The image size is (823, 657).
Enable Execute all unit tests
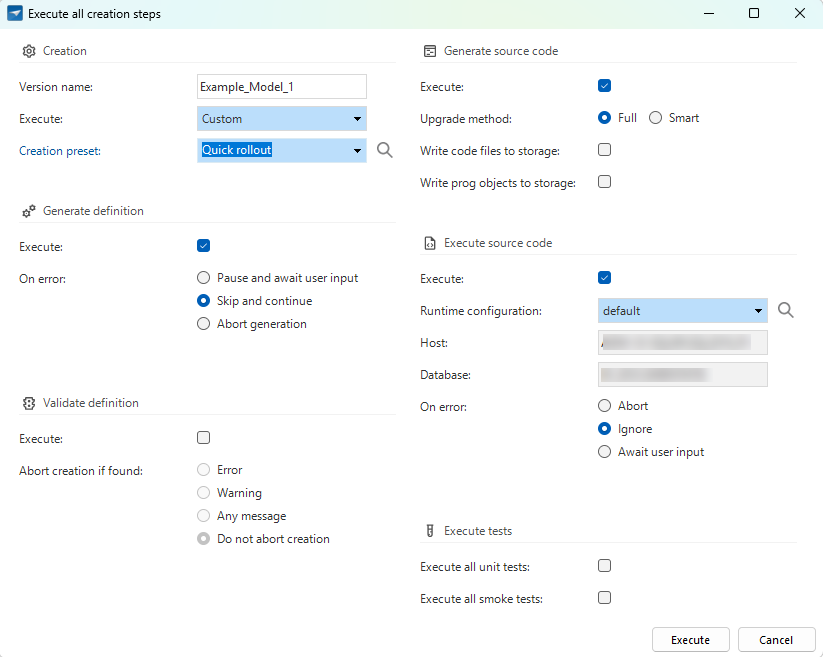pos(605,566)
